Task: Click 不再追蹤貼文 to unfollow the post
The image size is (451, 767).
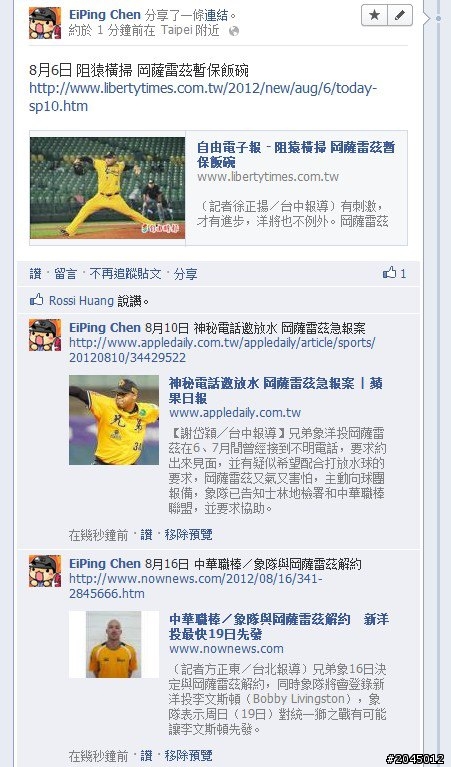Action: pos(125,274)
